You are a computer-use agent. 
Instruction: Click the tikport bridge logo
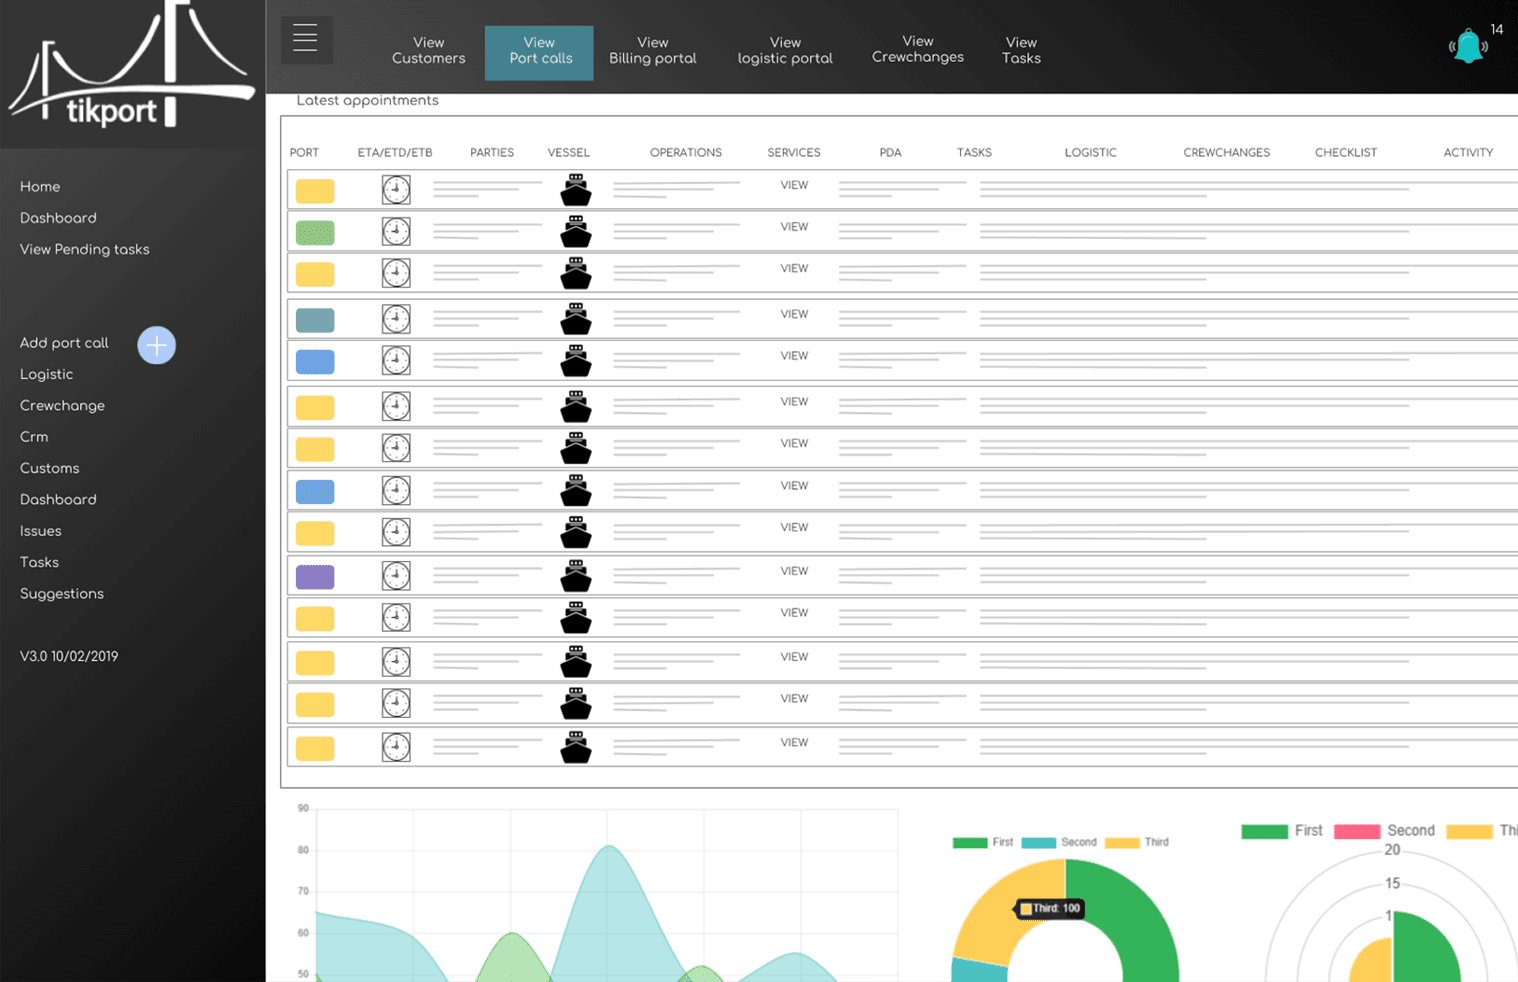click(x=130, y=66)
